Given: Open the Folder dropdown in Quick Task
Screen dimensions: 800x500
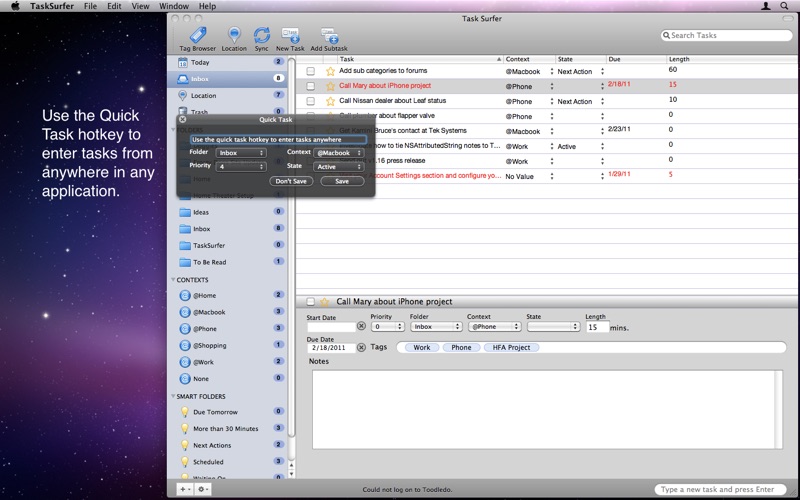Looking at the screenshot, I should tap(241, 153).
